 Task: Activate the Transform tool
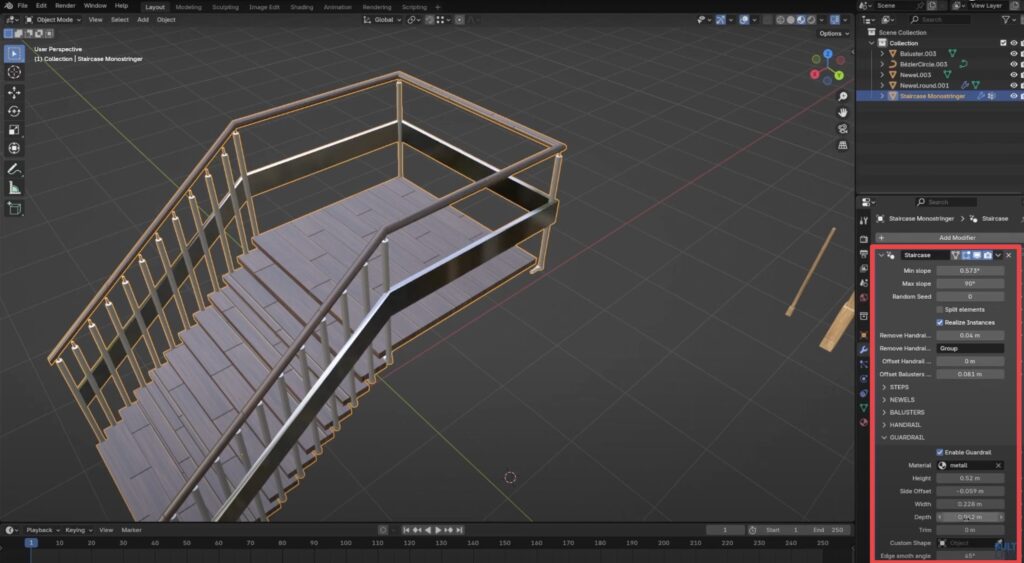[x=14, y=148]
